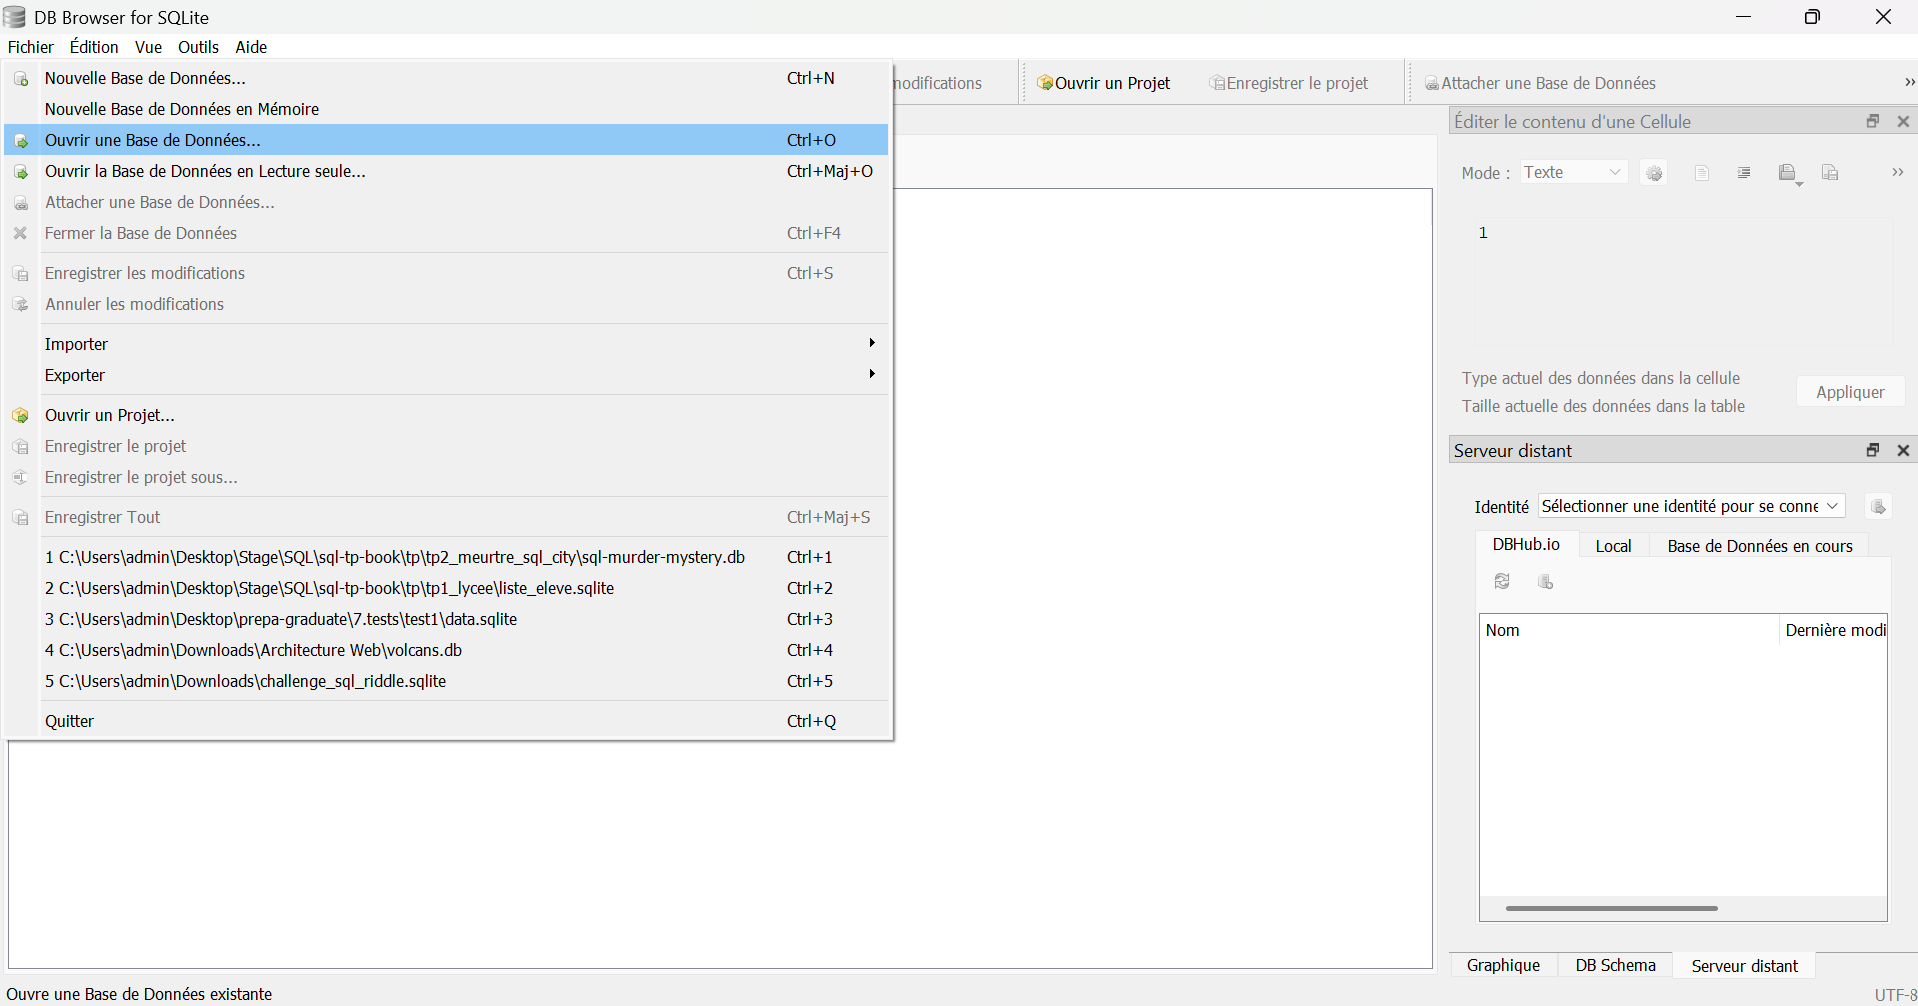Switch to the Local tab

[1613, 545]
